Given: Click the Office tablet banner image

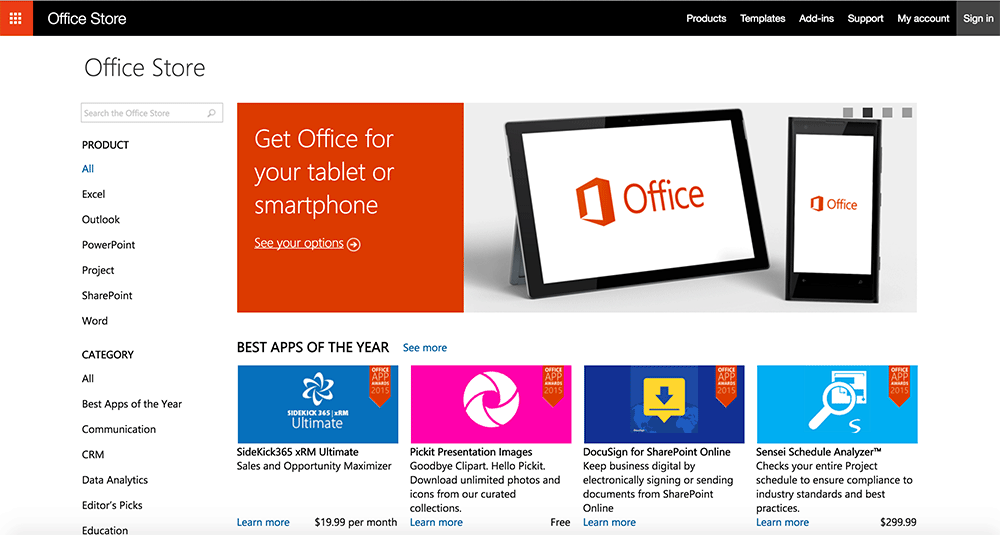Looking at the screenshot, I should tap(691, 208).
